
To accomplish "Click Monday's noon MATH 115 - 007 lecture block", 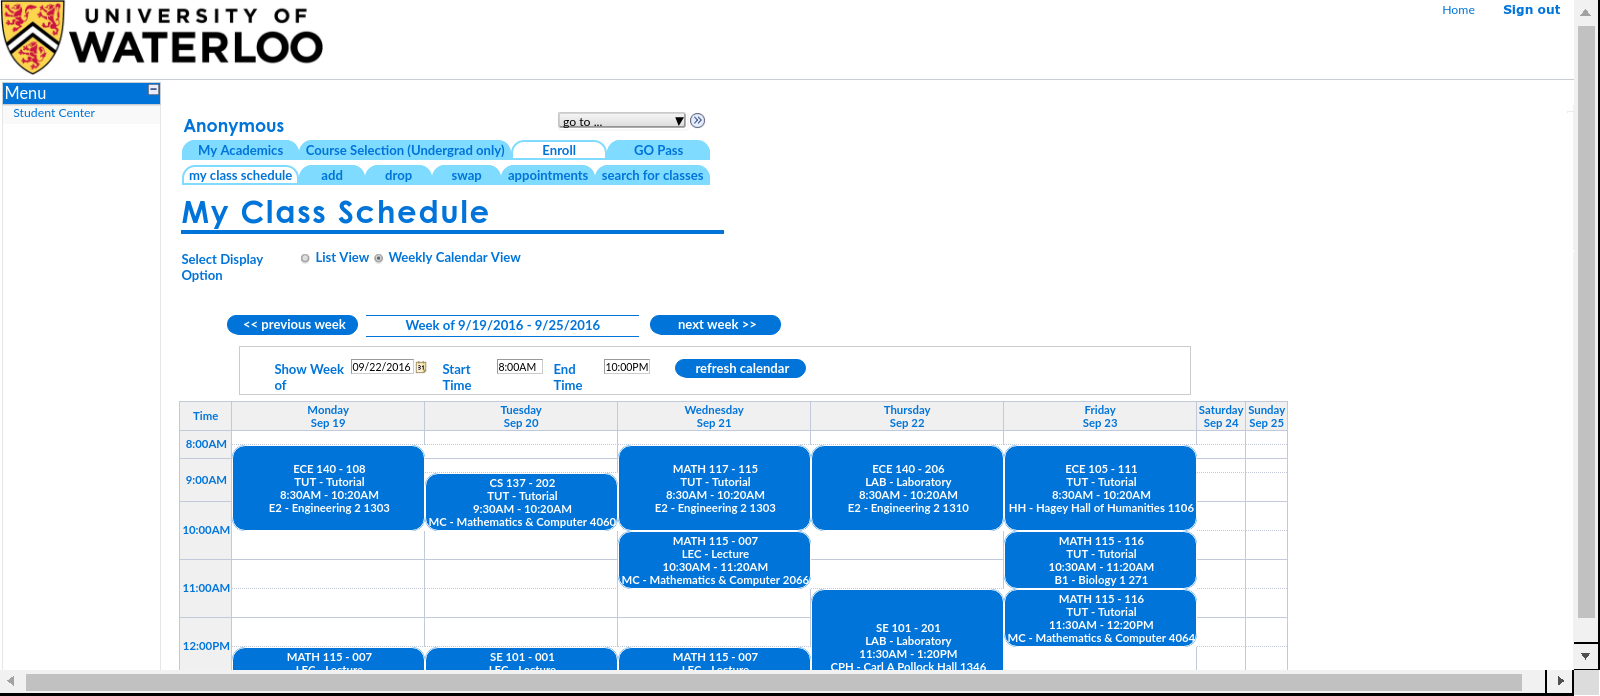I will tap(329, 660).
